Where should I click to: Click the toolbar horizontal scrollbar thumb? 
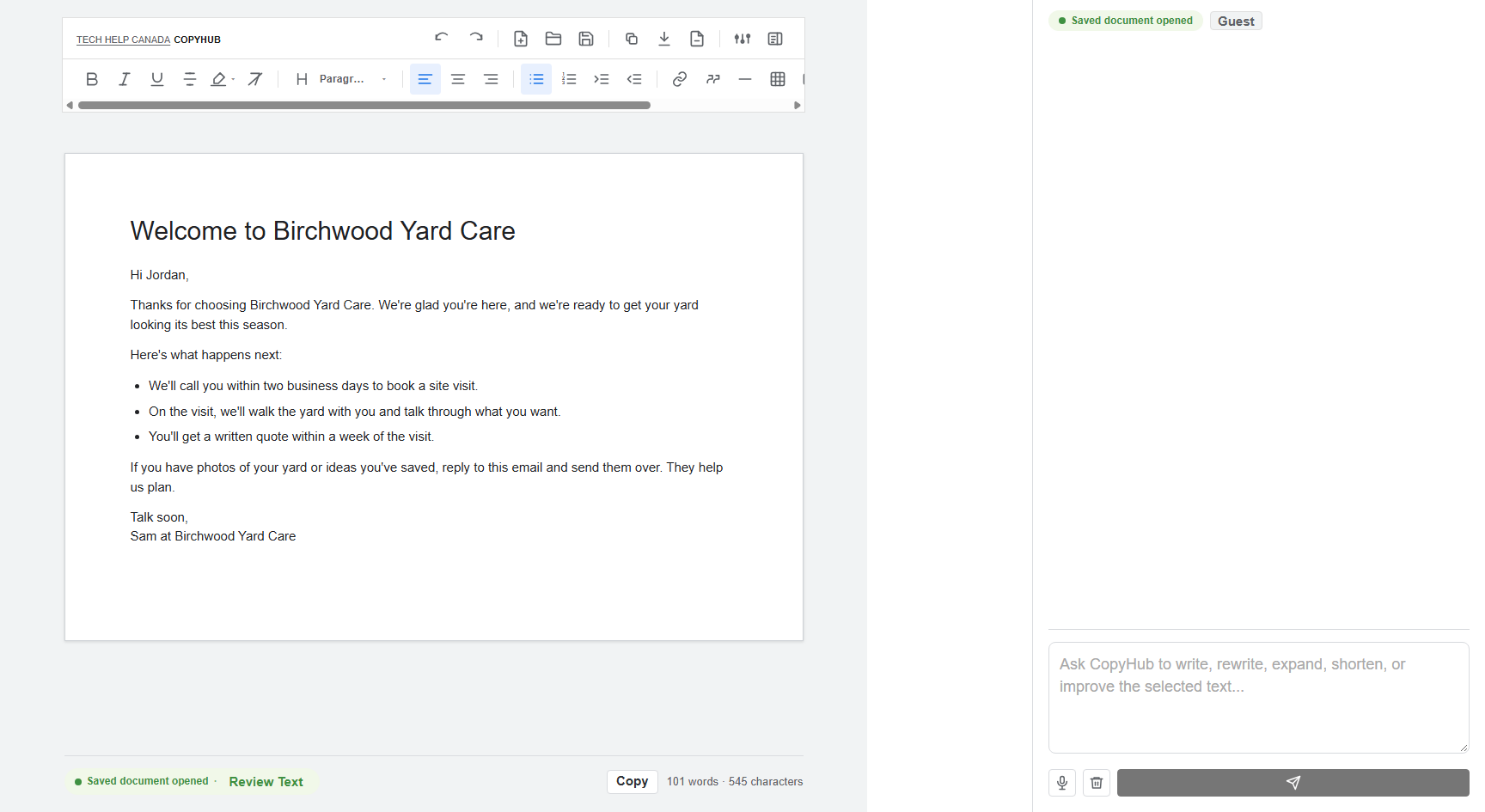(x=364, y=105)
